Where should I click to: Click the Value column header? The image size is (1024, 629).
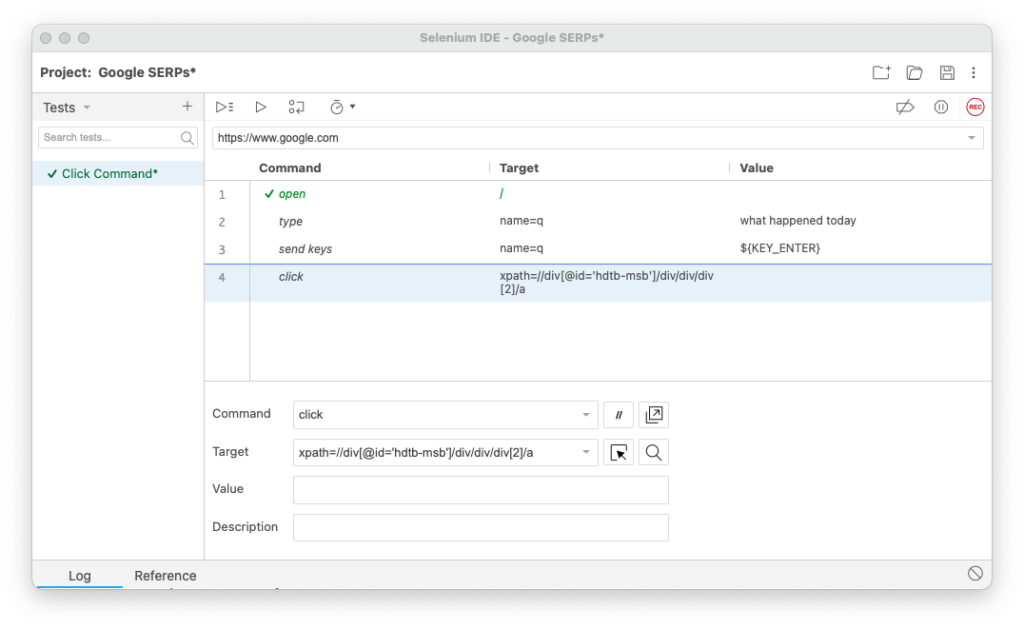point(756,168)
